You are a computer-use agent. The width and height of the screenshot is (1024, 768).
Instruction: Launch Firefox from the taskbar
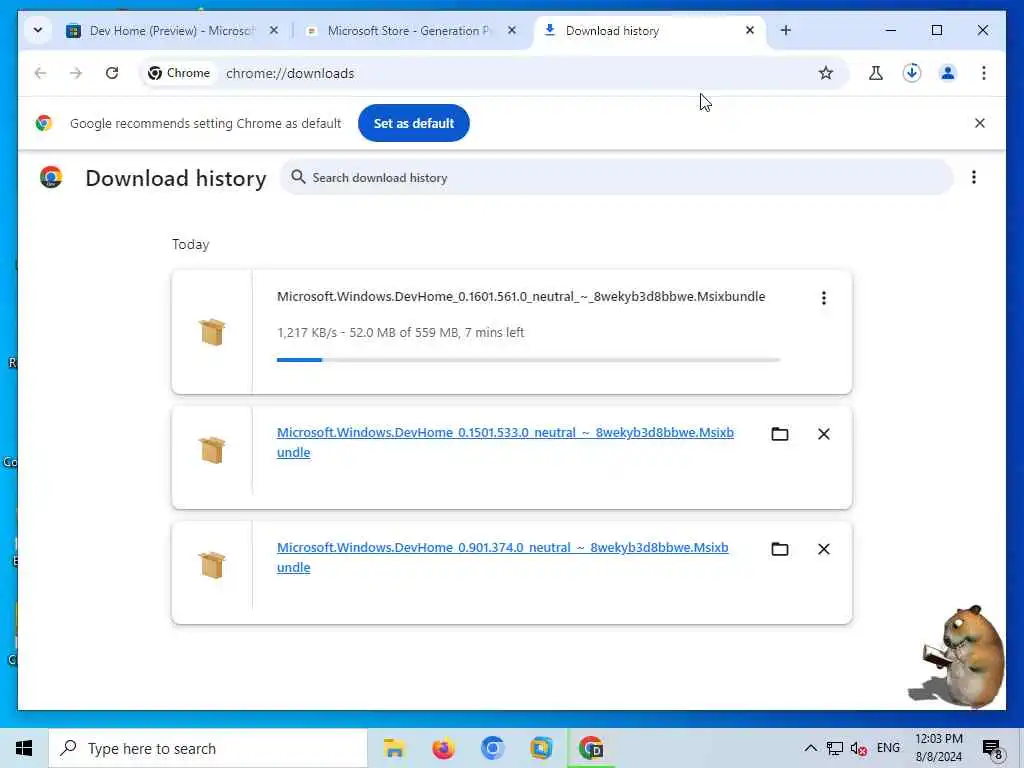click(x=443, y=748)
